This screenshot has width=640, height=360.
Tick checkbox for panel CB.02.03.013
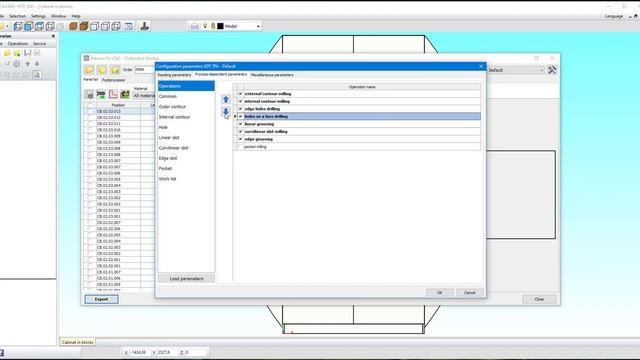[91, 111]
